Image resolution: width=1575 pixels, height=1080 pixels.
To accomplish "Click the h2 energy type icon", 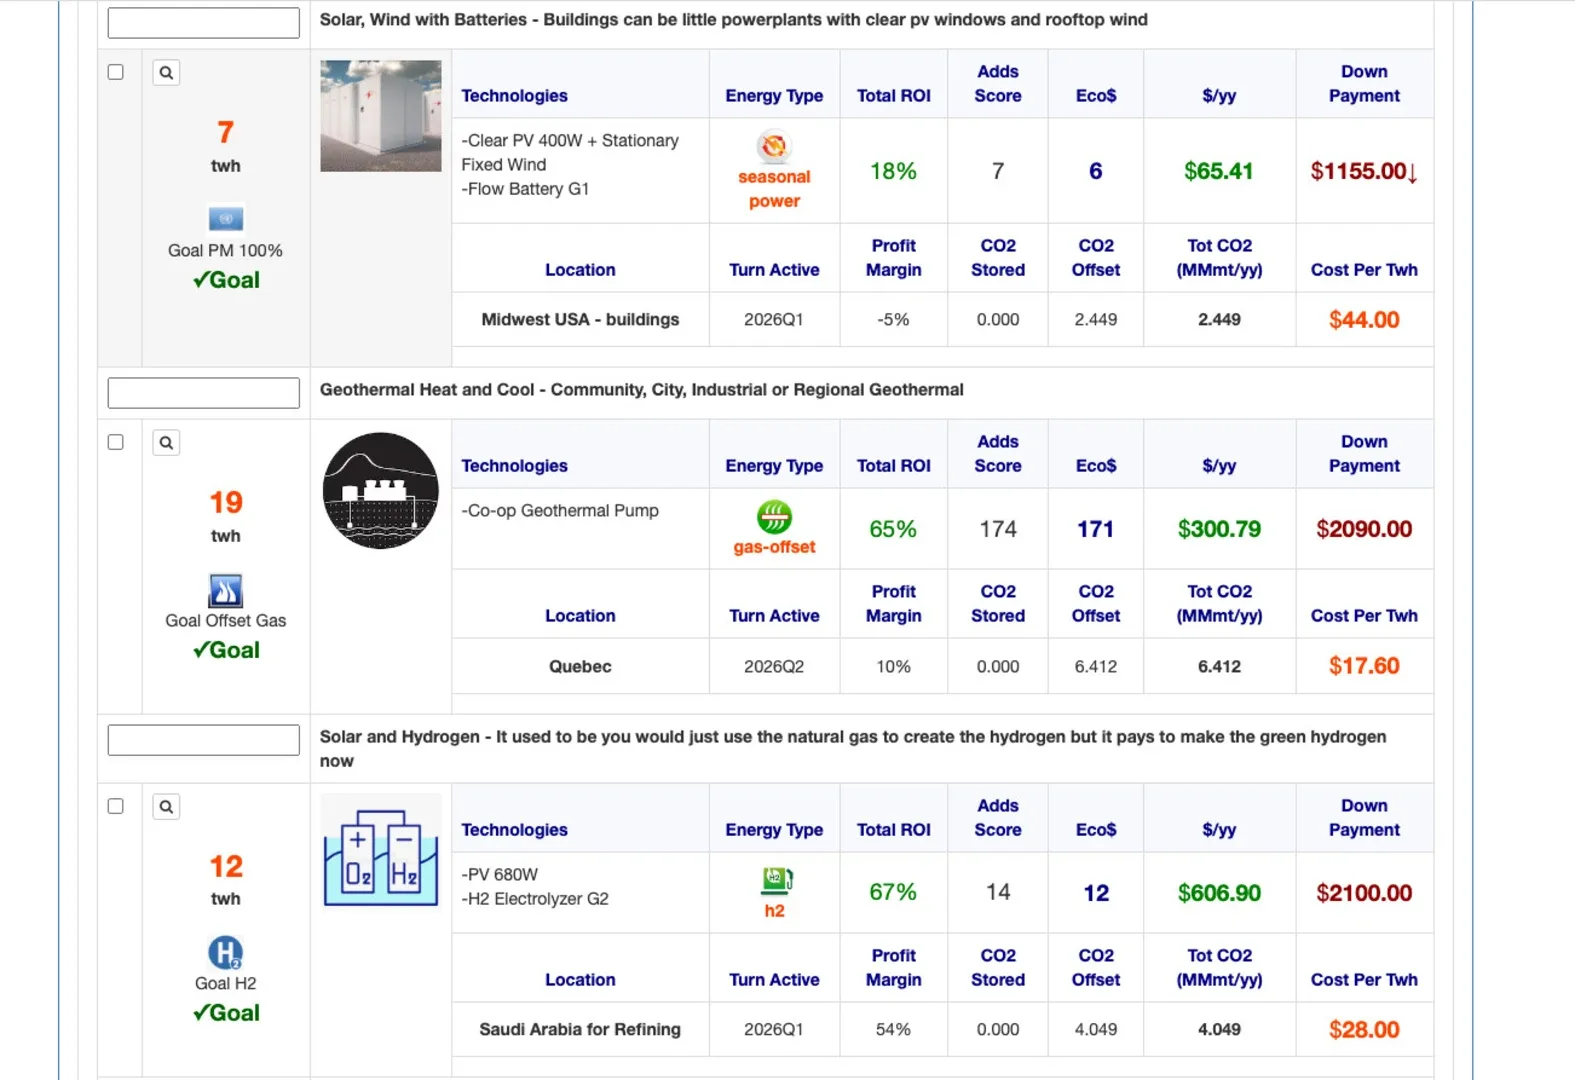I will click(x=775, y=880).
